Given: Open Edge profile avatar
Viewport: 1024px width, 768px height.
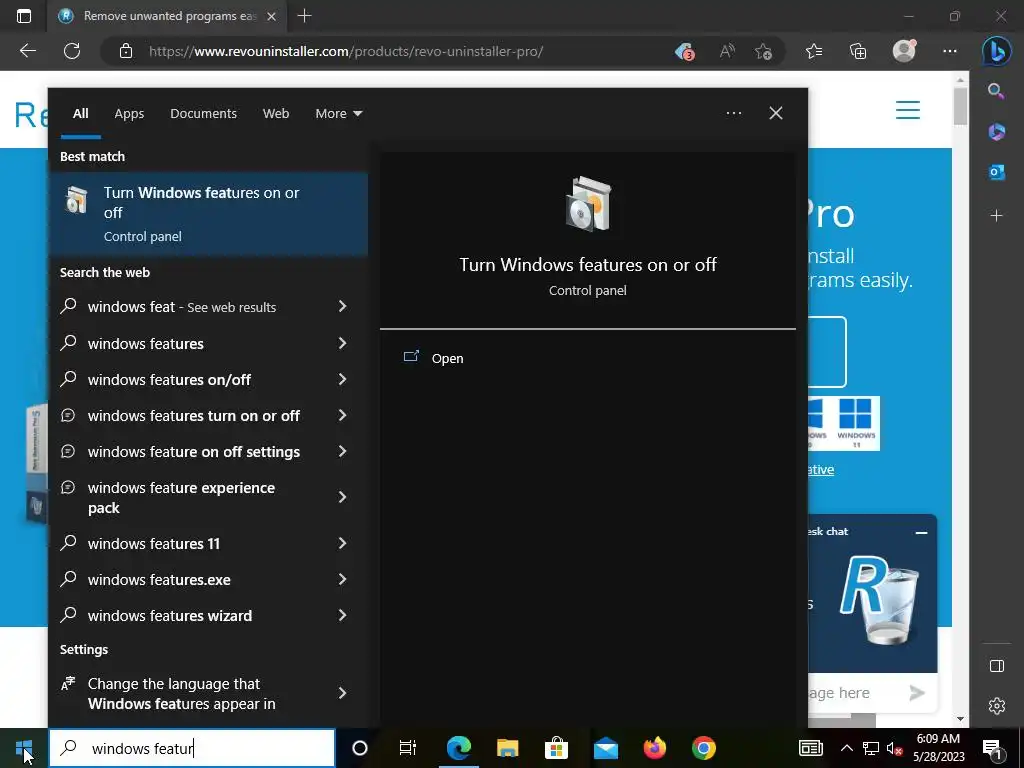Looking at the screenshot, I should coord(904,51).
